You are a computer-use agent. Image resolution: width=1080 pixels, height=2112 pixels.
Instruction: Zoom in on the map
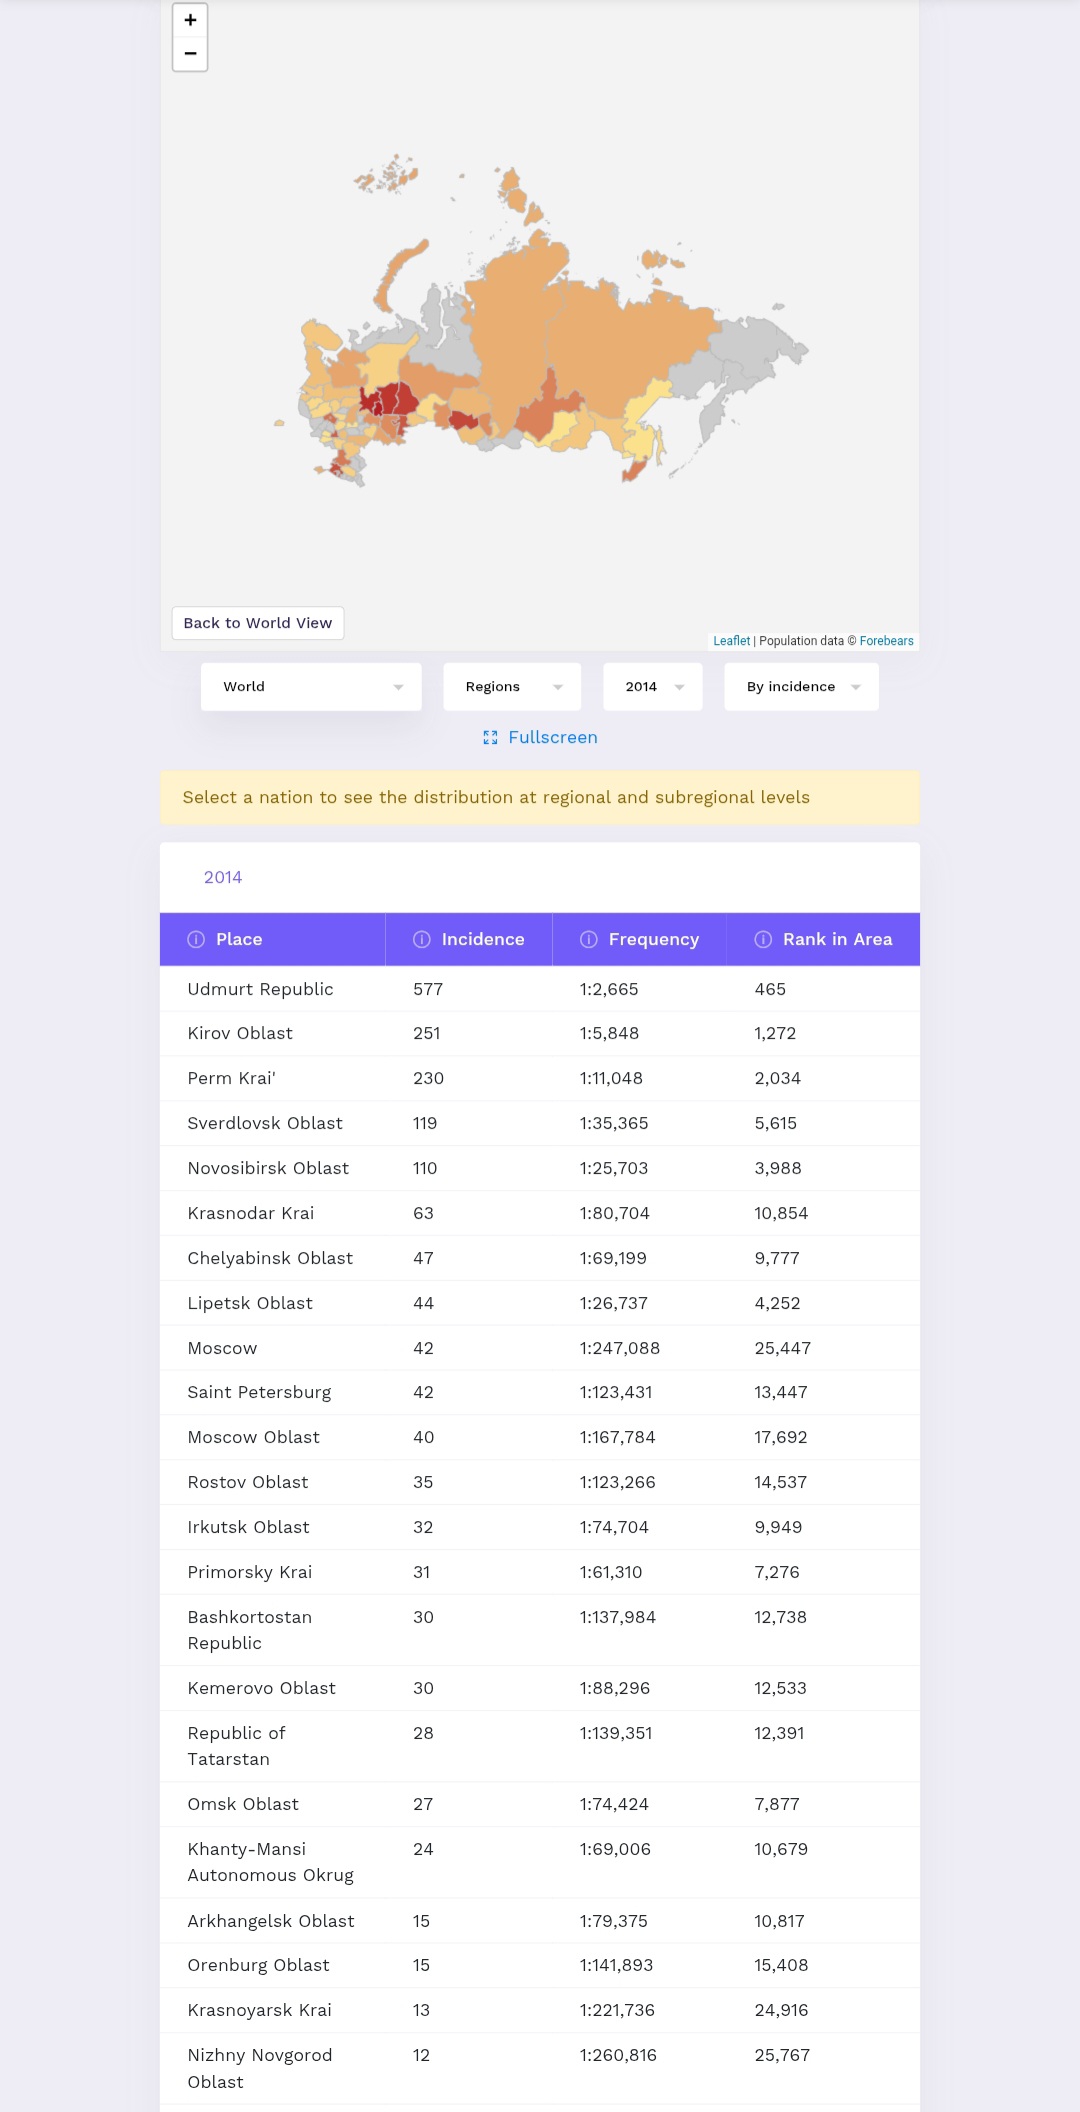[x=190, y=20]
